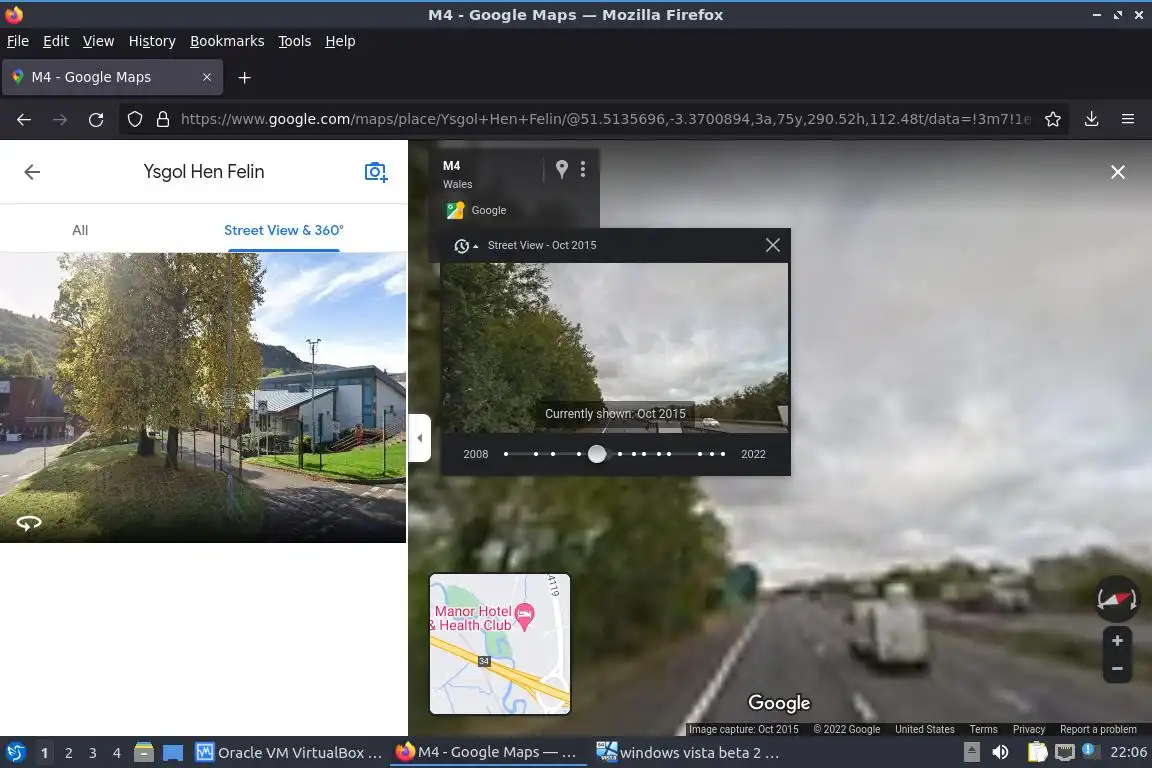Viewport: 1152px width, 768px height.
Task: Click the clipboard tray icon
Action: [x=1037, y=752]
